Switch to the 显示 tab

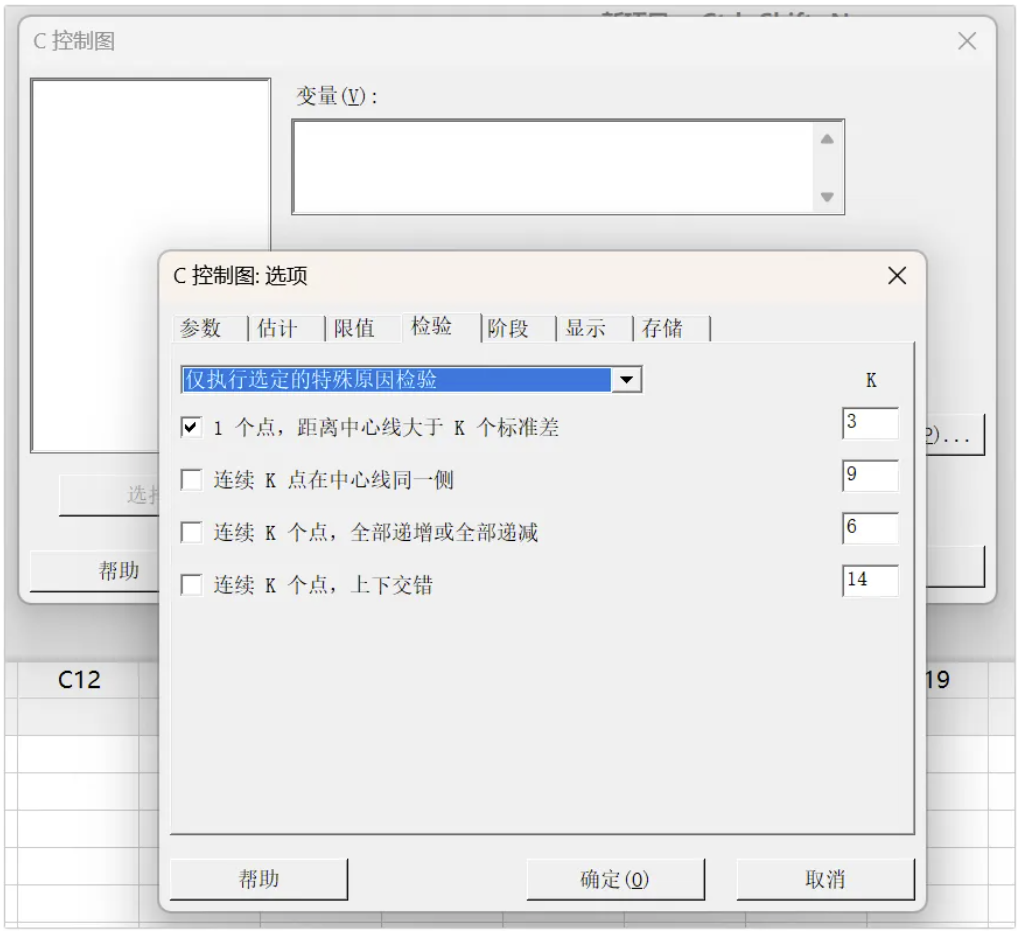(585, 329)
